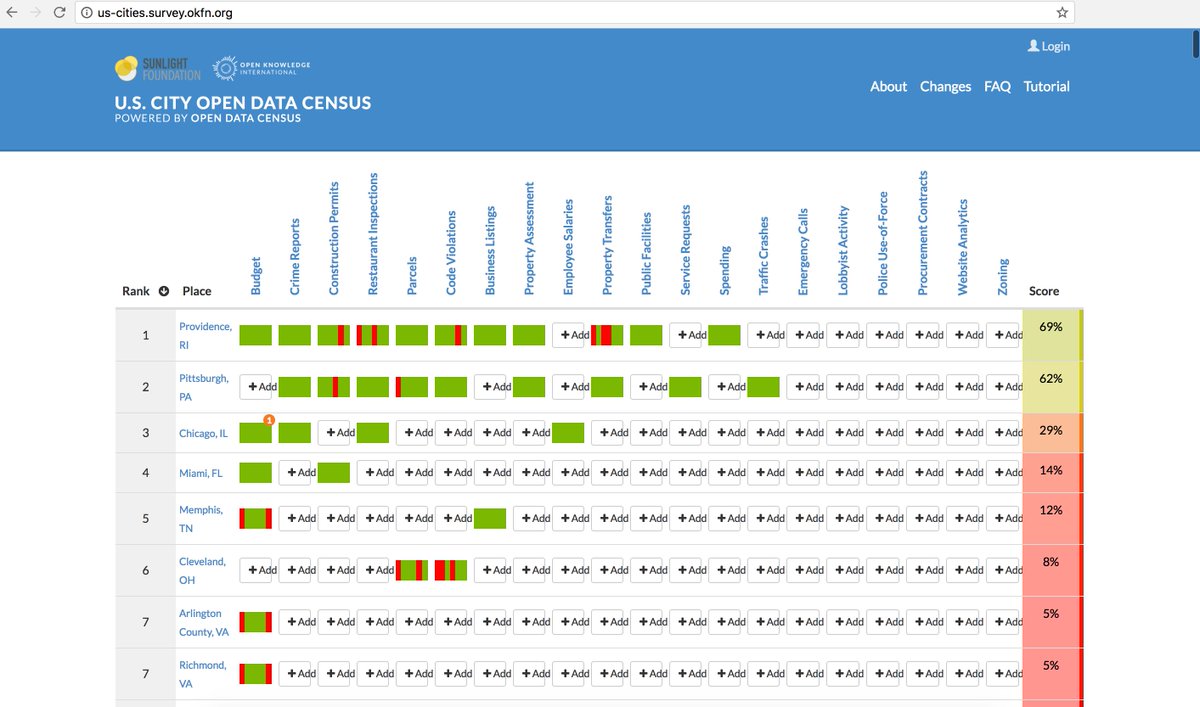1200x707 pixels.
Task: Click the browser back arrow
Action: (11, 13)
